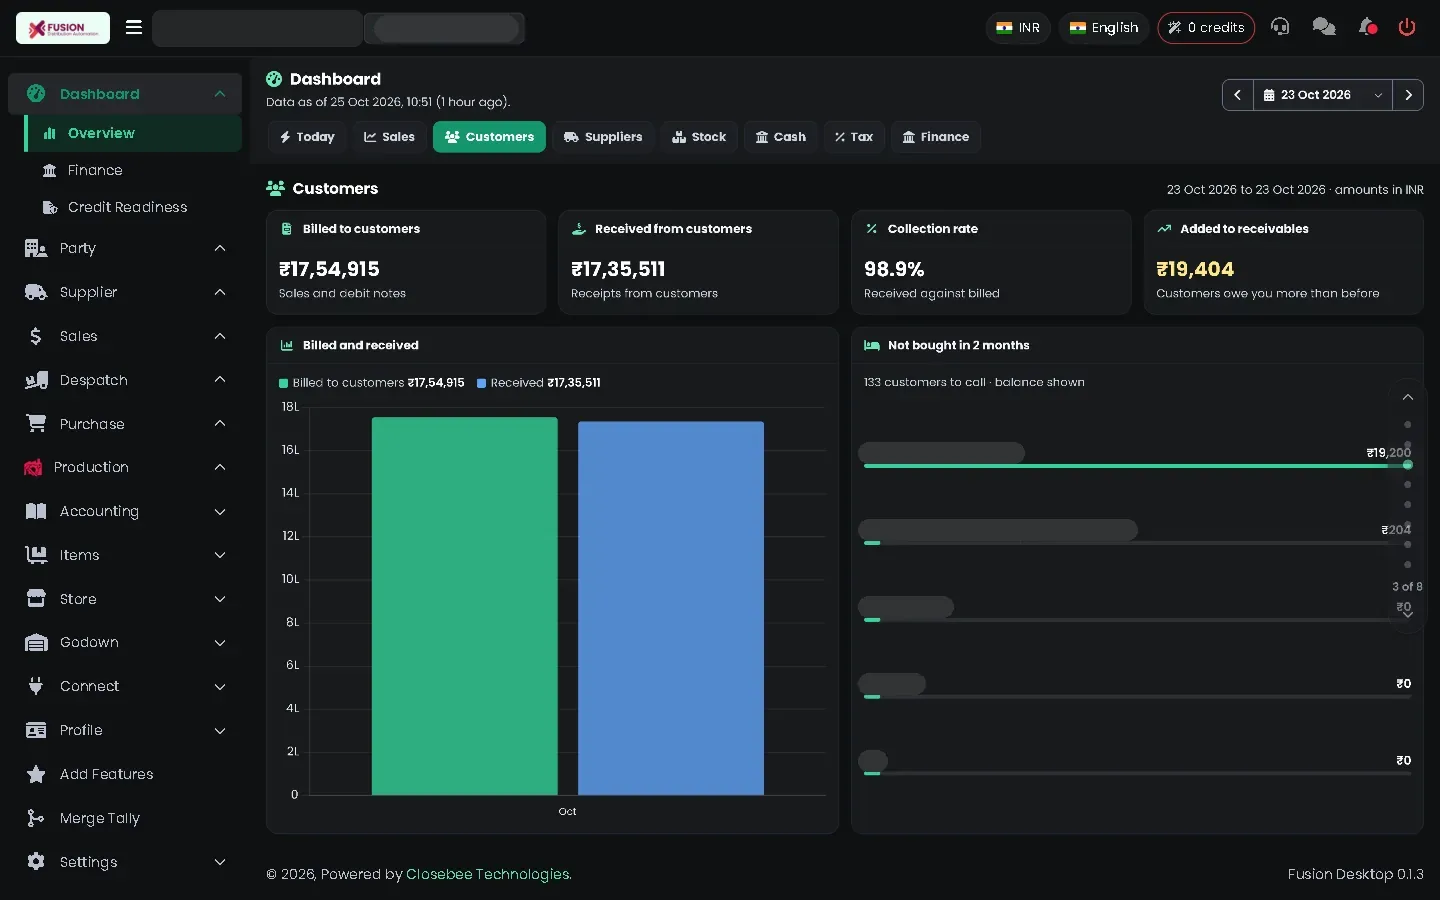Expand the Accounting menu chevron
Screen dimensions: 1440x900
coord(220,511)
